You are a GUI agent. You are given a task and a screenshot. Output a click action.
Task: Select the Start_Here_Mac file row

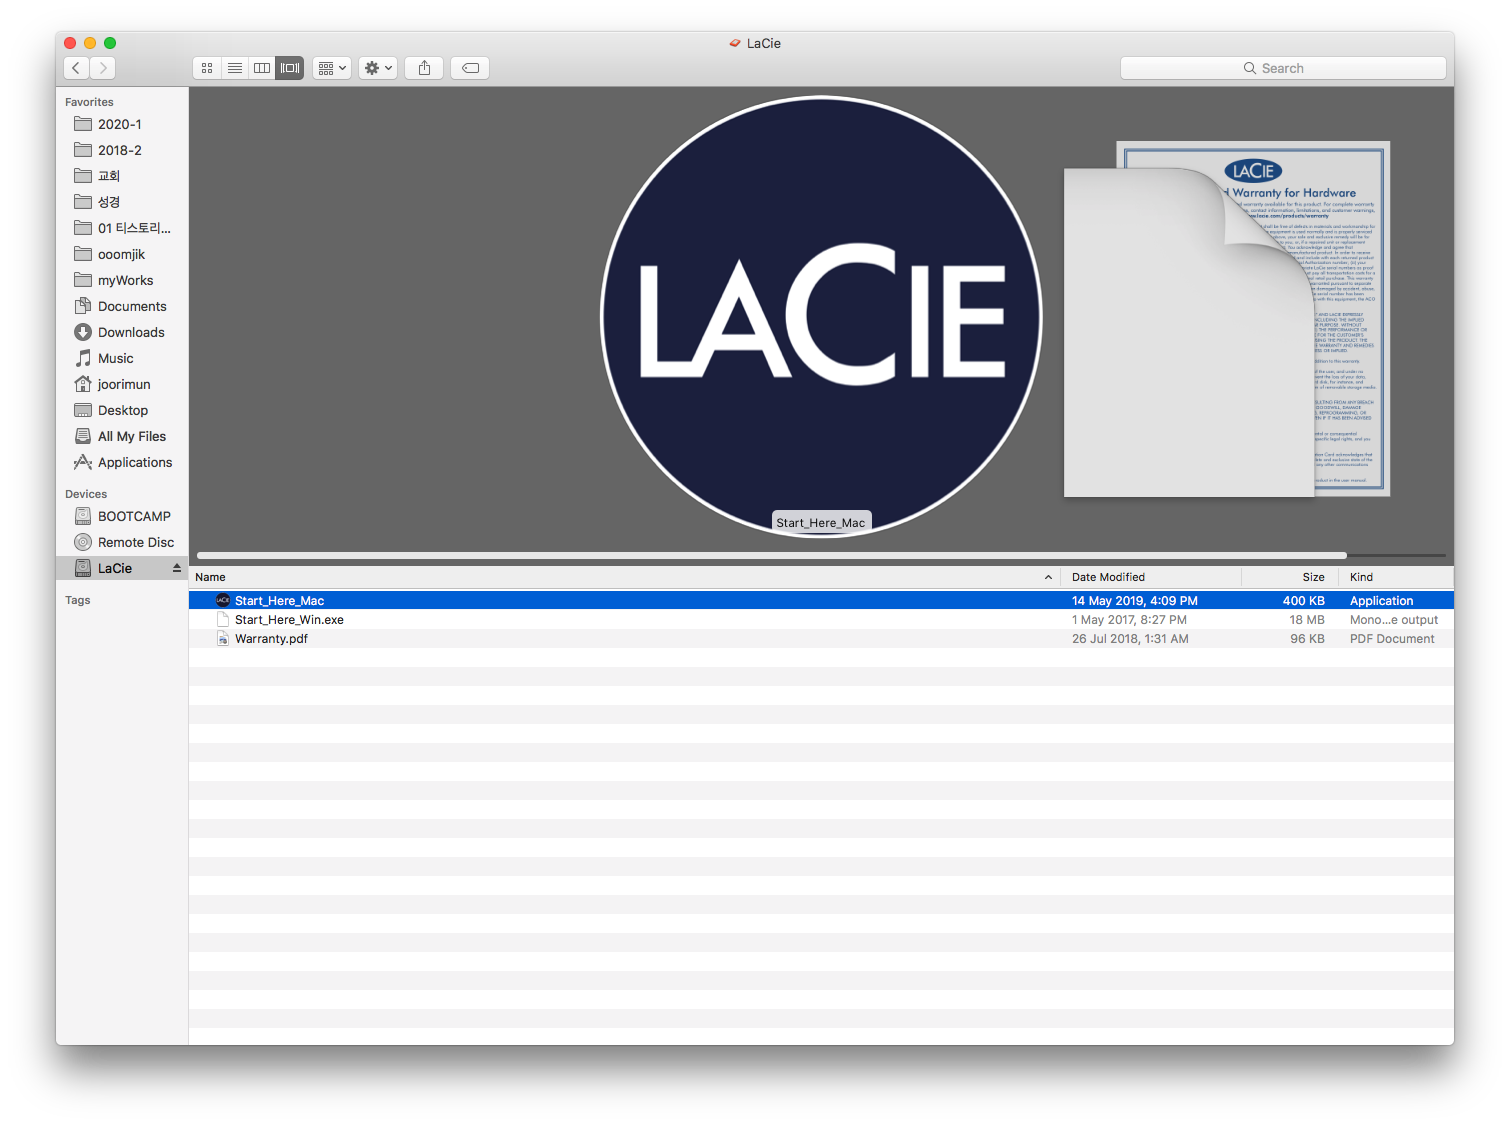[821, 601]
